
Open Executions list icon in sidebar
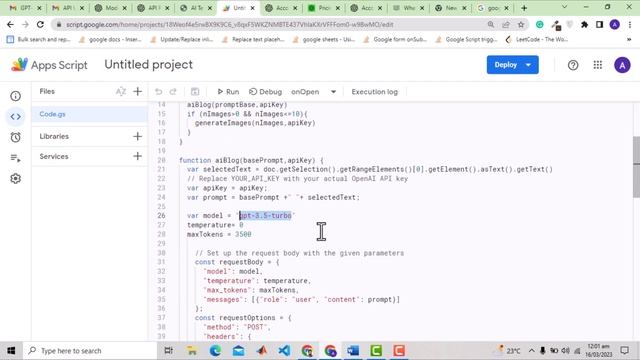16,158
